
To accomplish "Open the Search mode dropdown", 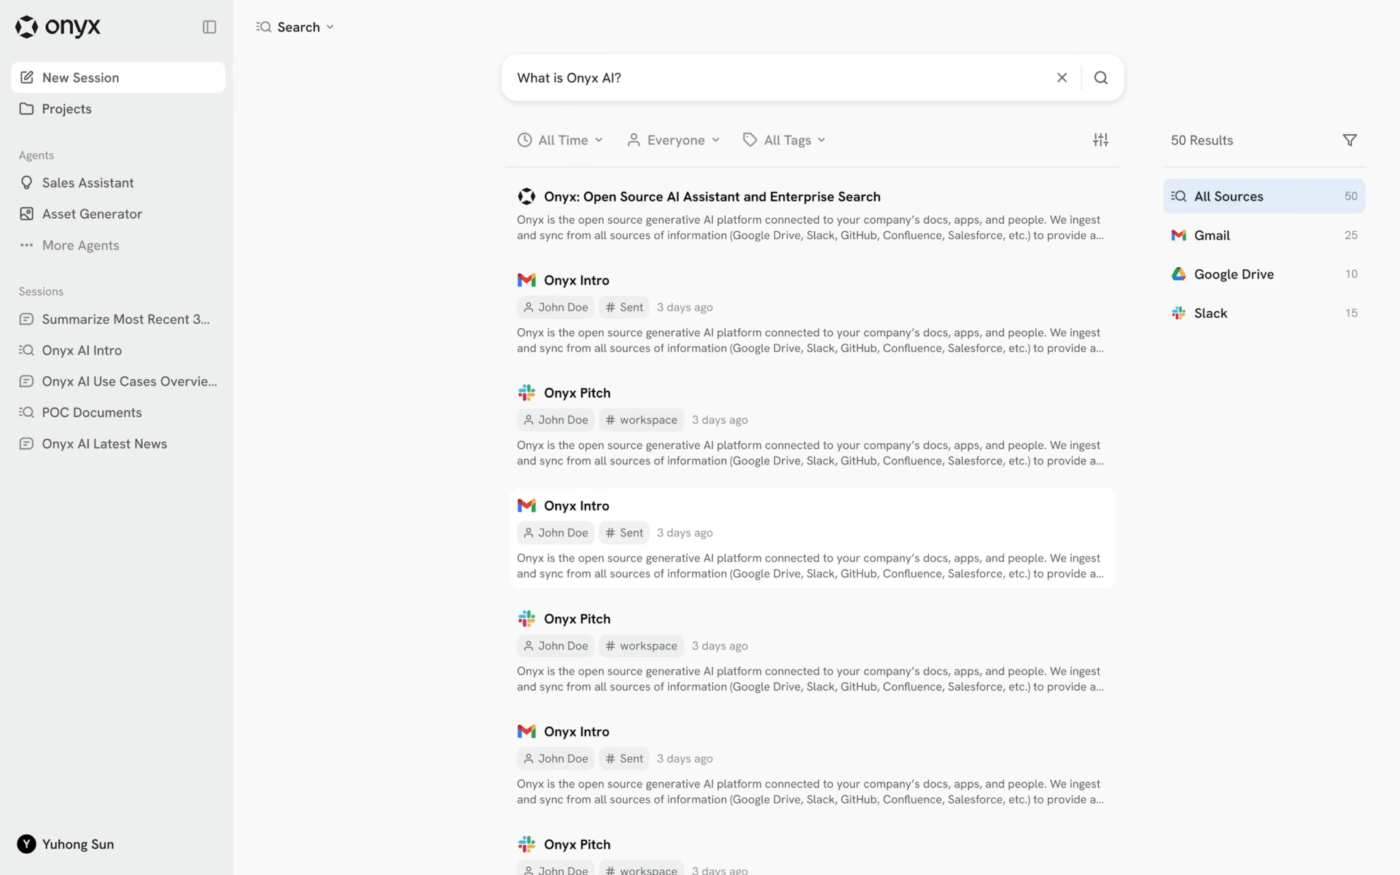I will click(295, 27).
